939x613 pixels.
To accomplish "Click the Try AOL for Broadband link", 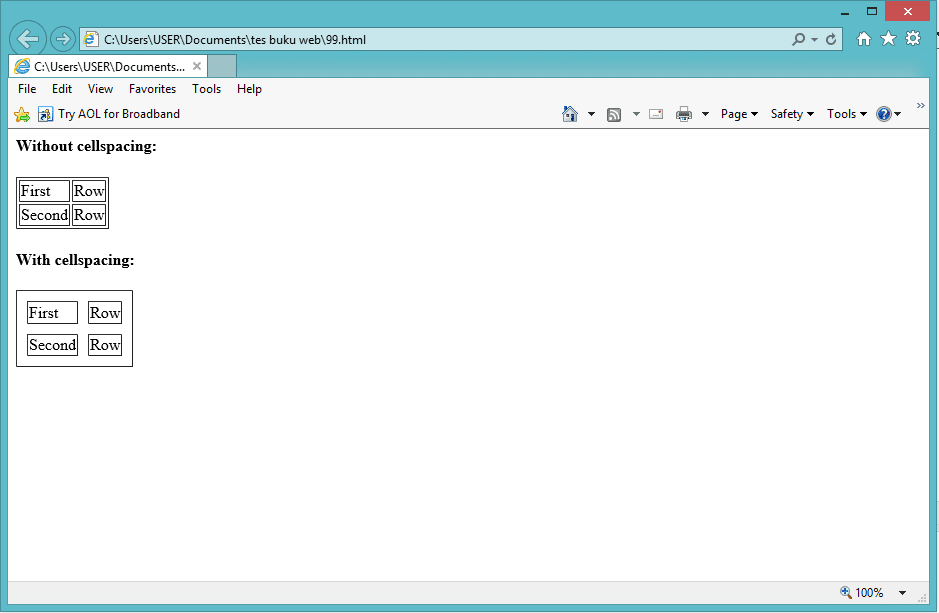I will coord(119,114).
